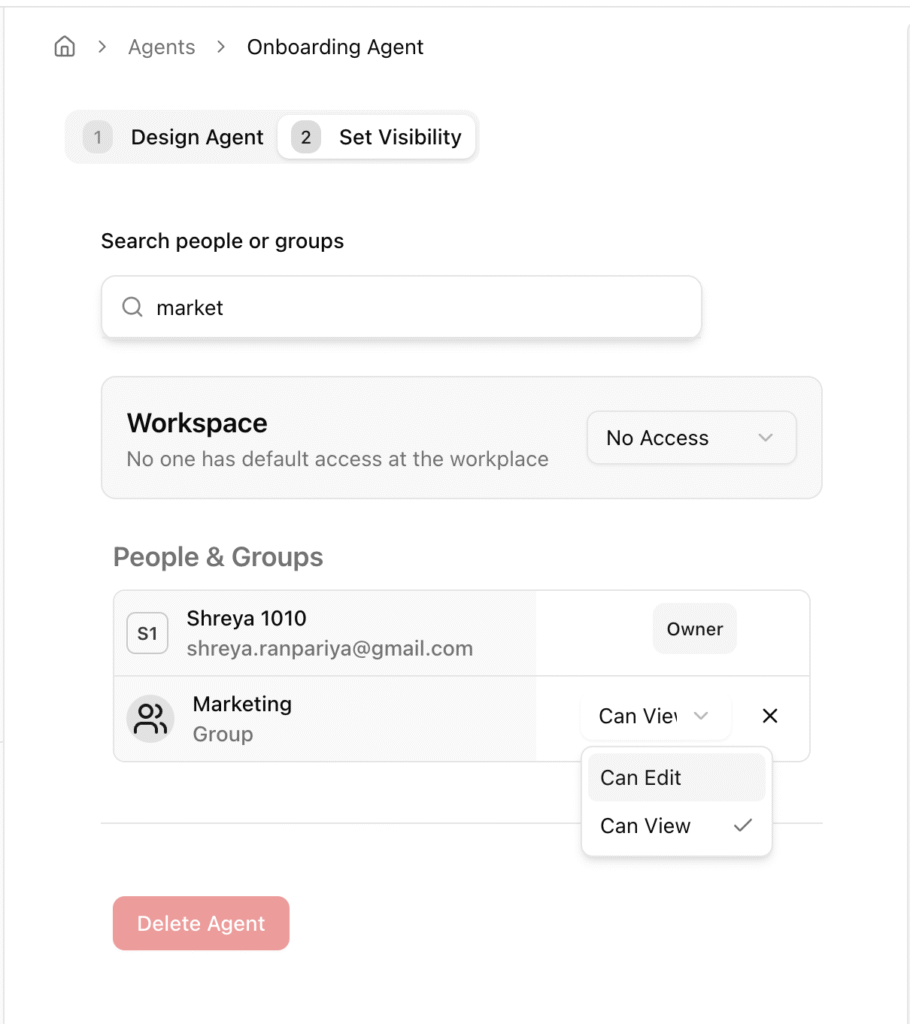Click the Owner role badge
This screenshot has height=1024, width=910.
point(694,629)
